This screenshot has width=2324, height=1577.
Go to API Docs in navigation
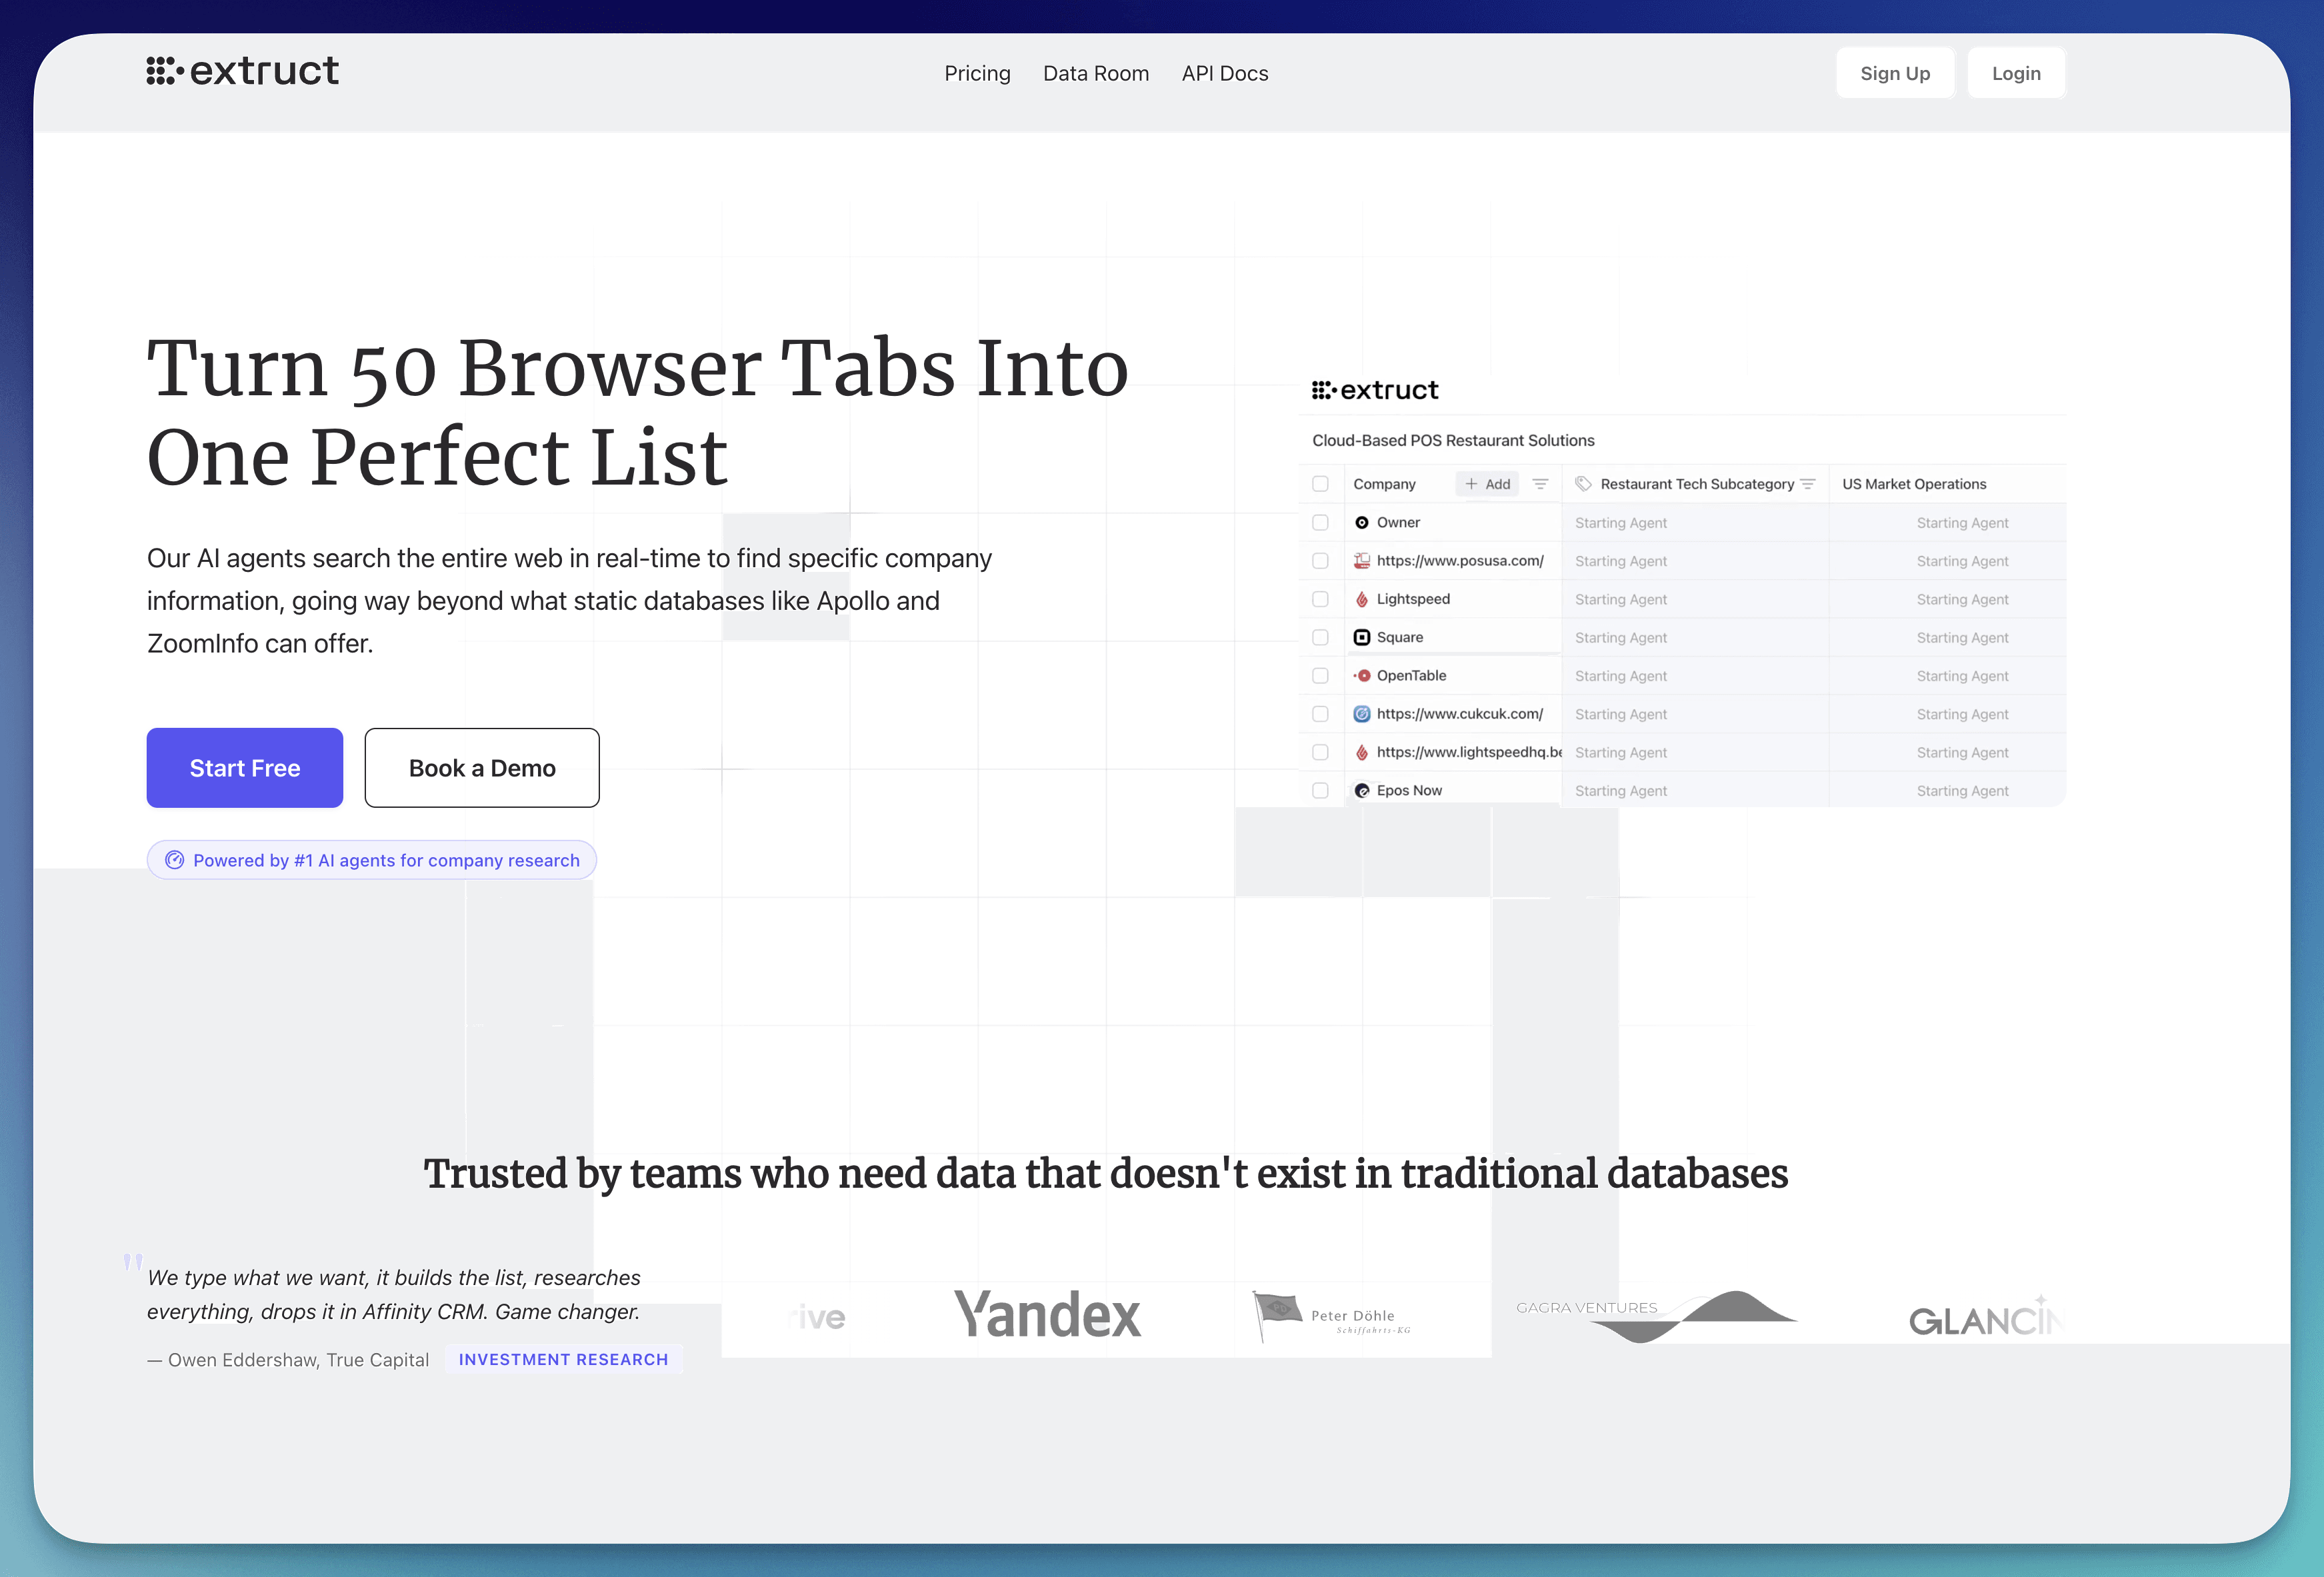(1224, 73)
